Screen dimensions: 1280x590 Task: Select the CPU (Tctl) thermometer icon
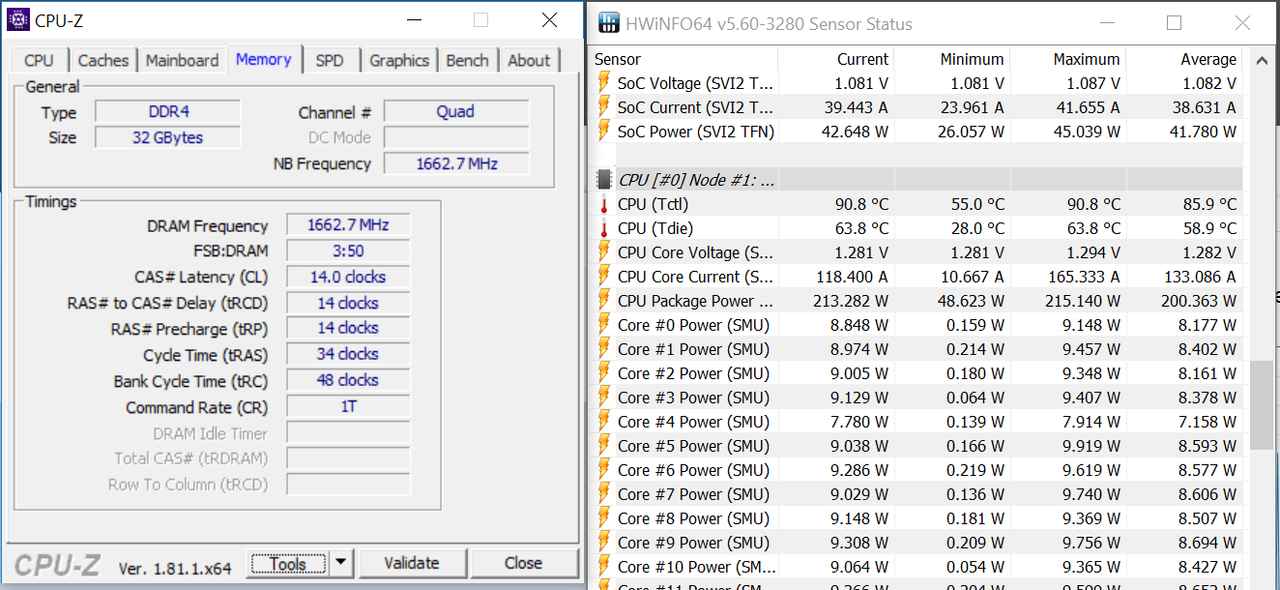pos(604,204)
